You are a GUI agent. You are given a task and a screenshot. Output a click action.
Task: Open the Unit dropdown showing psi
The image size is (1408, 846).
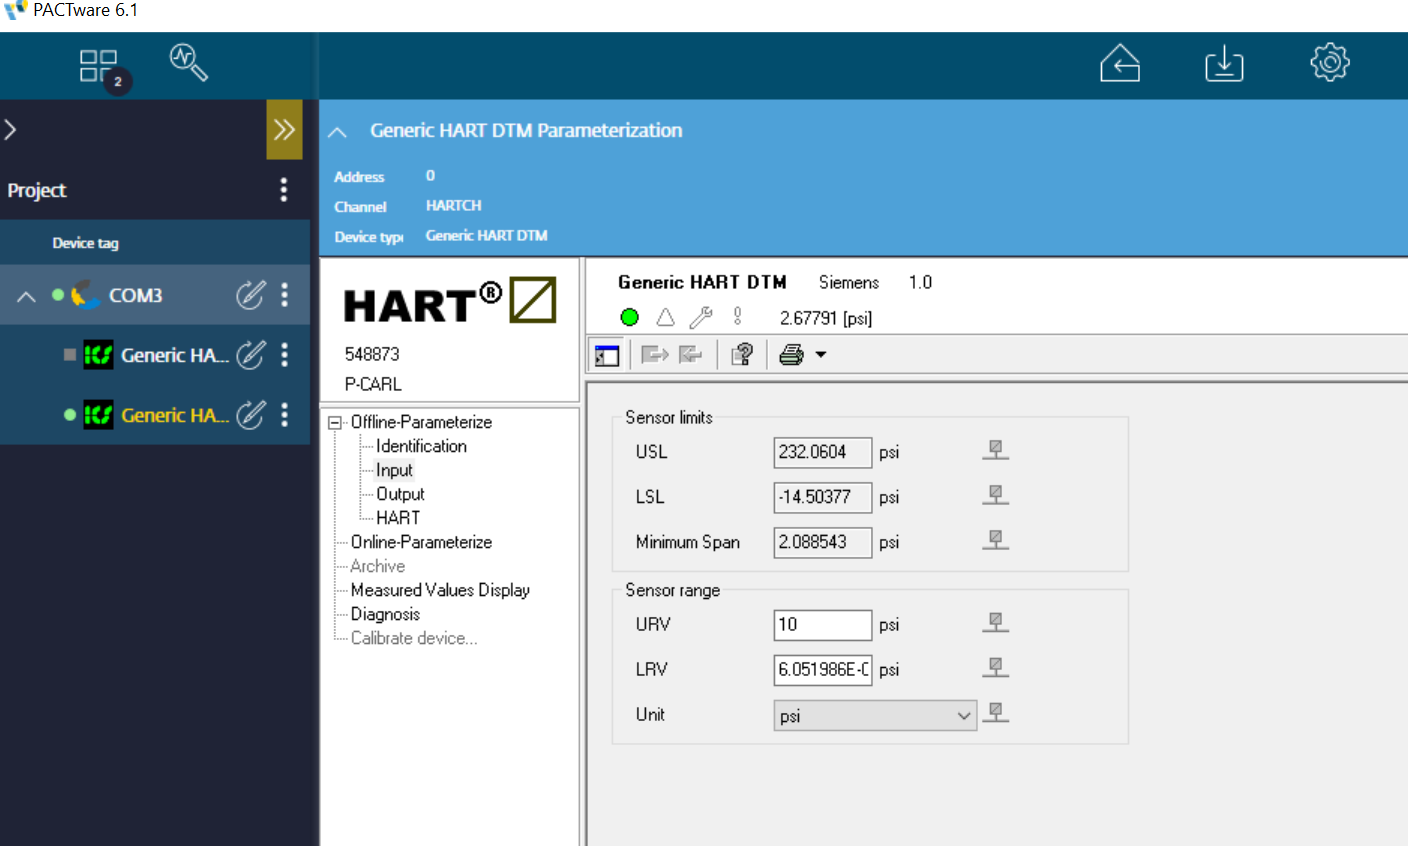tap(875, 715)
